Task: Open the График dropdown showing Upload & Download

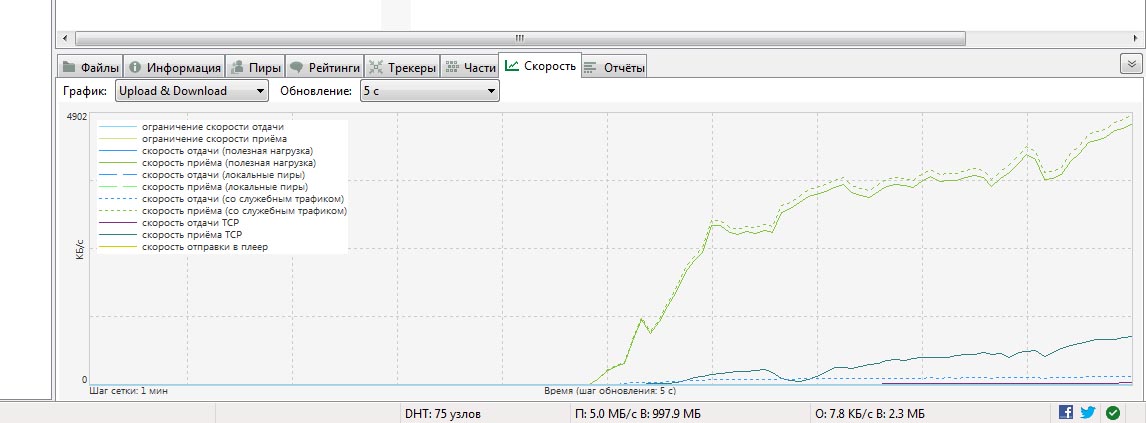Action: (x=191, y=91)
